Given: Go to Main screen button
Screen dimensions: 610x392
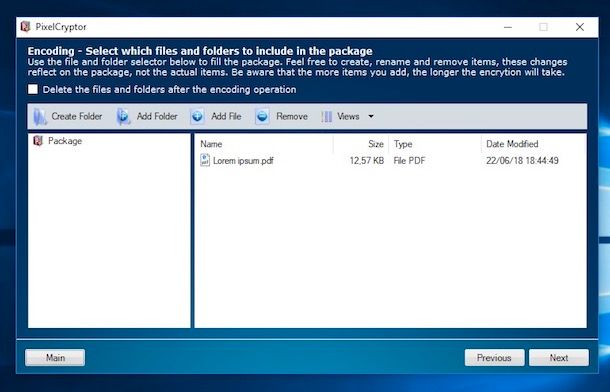Looking at the screenshot, I should (x=55, y=358).
